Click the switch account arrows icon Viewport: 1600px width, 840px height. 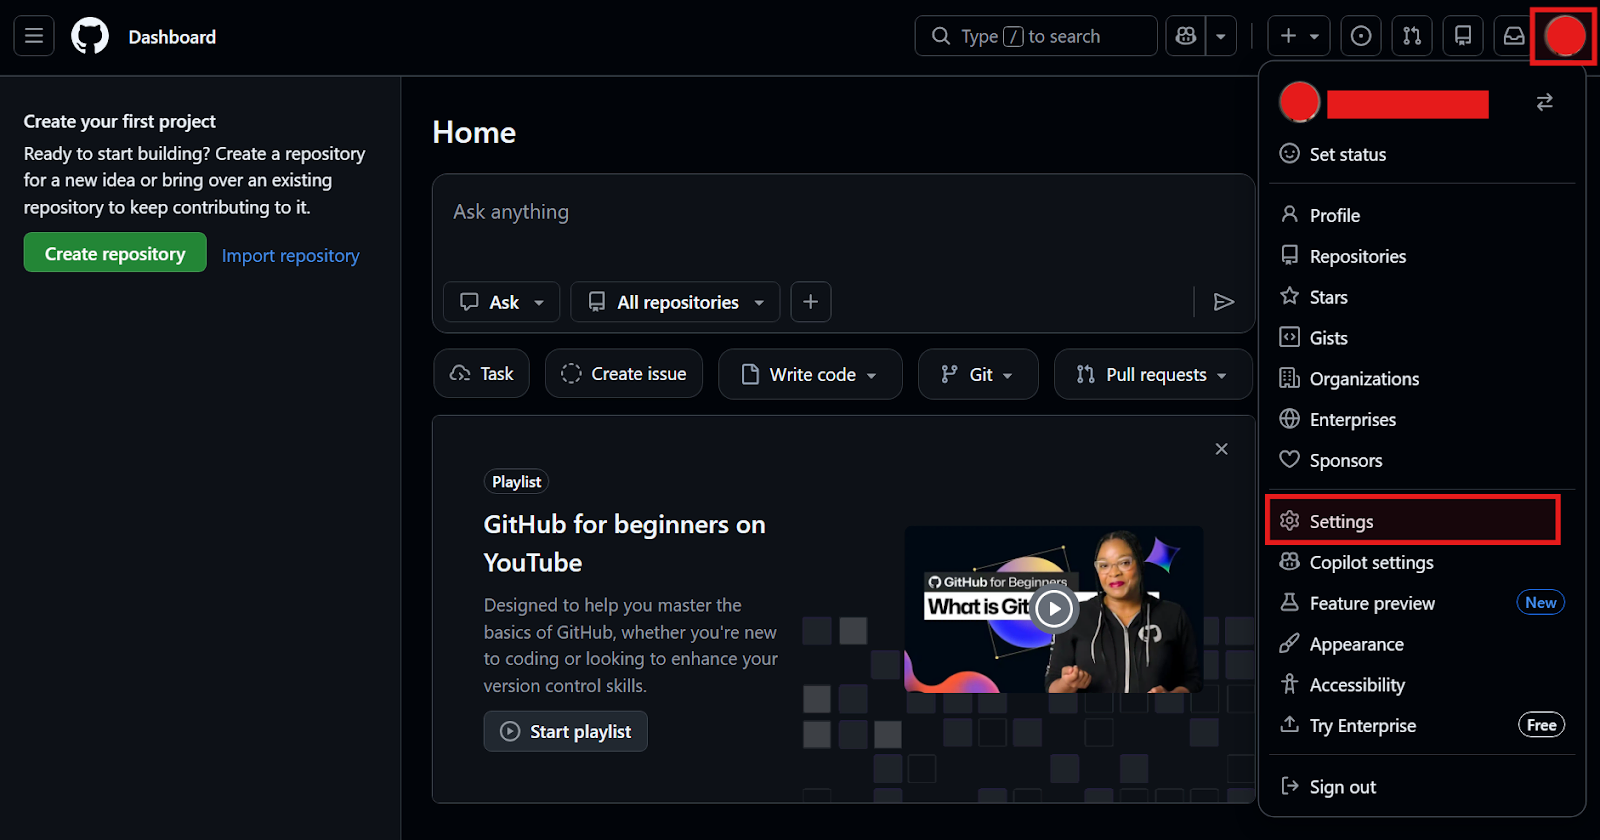click(1544, 103)
